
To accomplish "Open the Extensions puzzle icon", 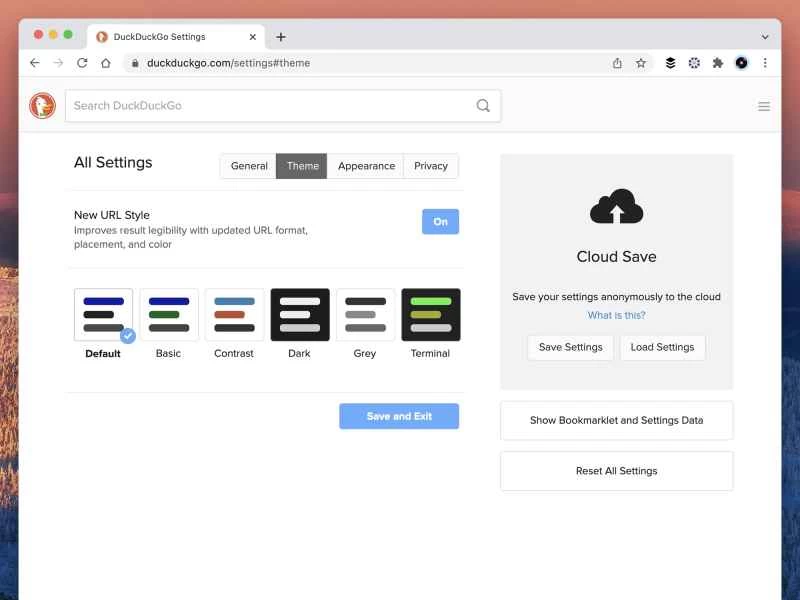I will pos(717,63).
